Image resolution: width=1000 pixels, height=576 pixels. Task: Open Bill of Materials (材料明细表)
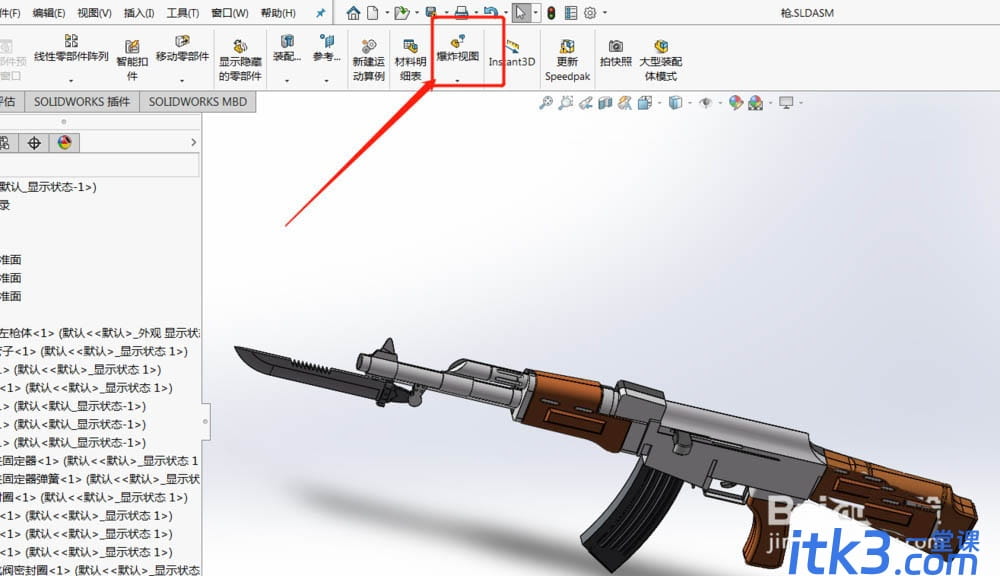click(x=410, y=61)
